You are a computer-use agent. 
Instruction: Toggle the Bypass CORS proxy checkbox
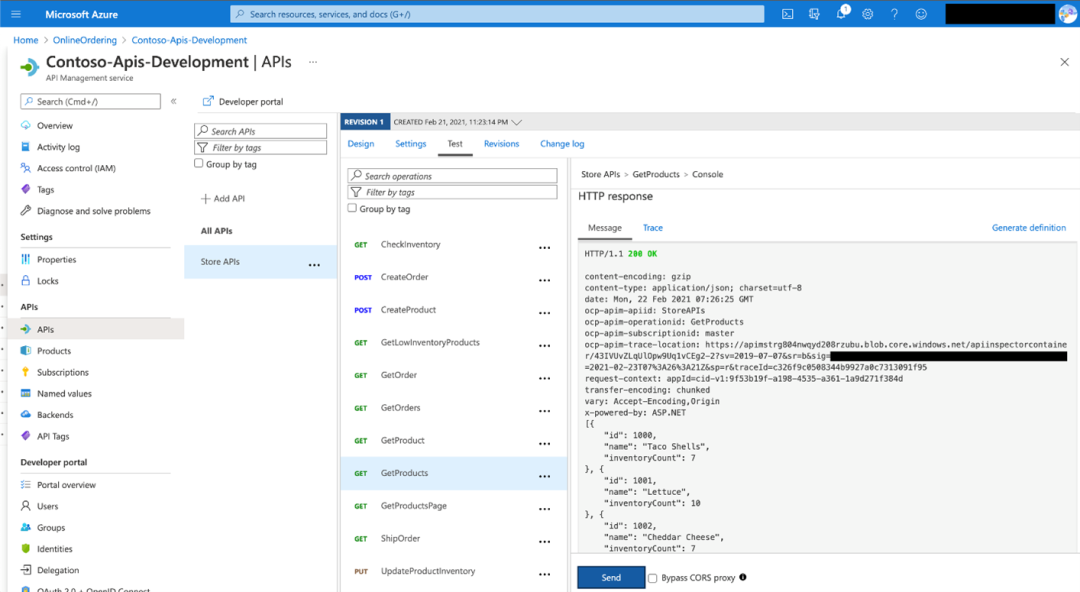click(652, 578)
